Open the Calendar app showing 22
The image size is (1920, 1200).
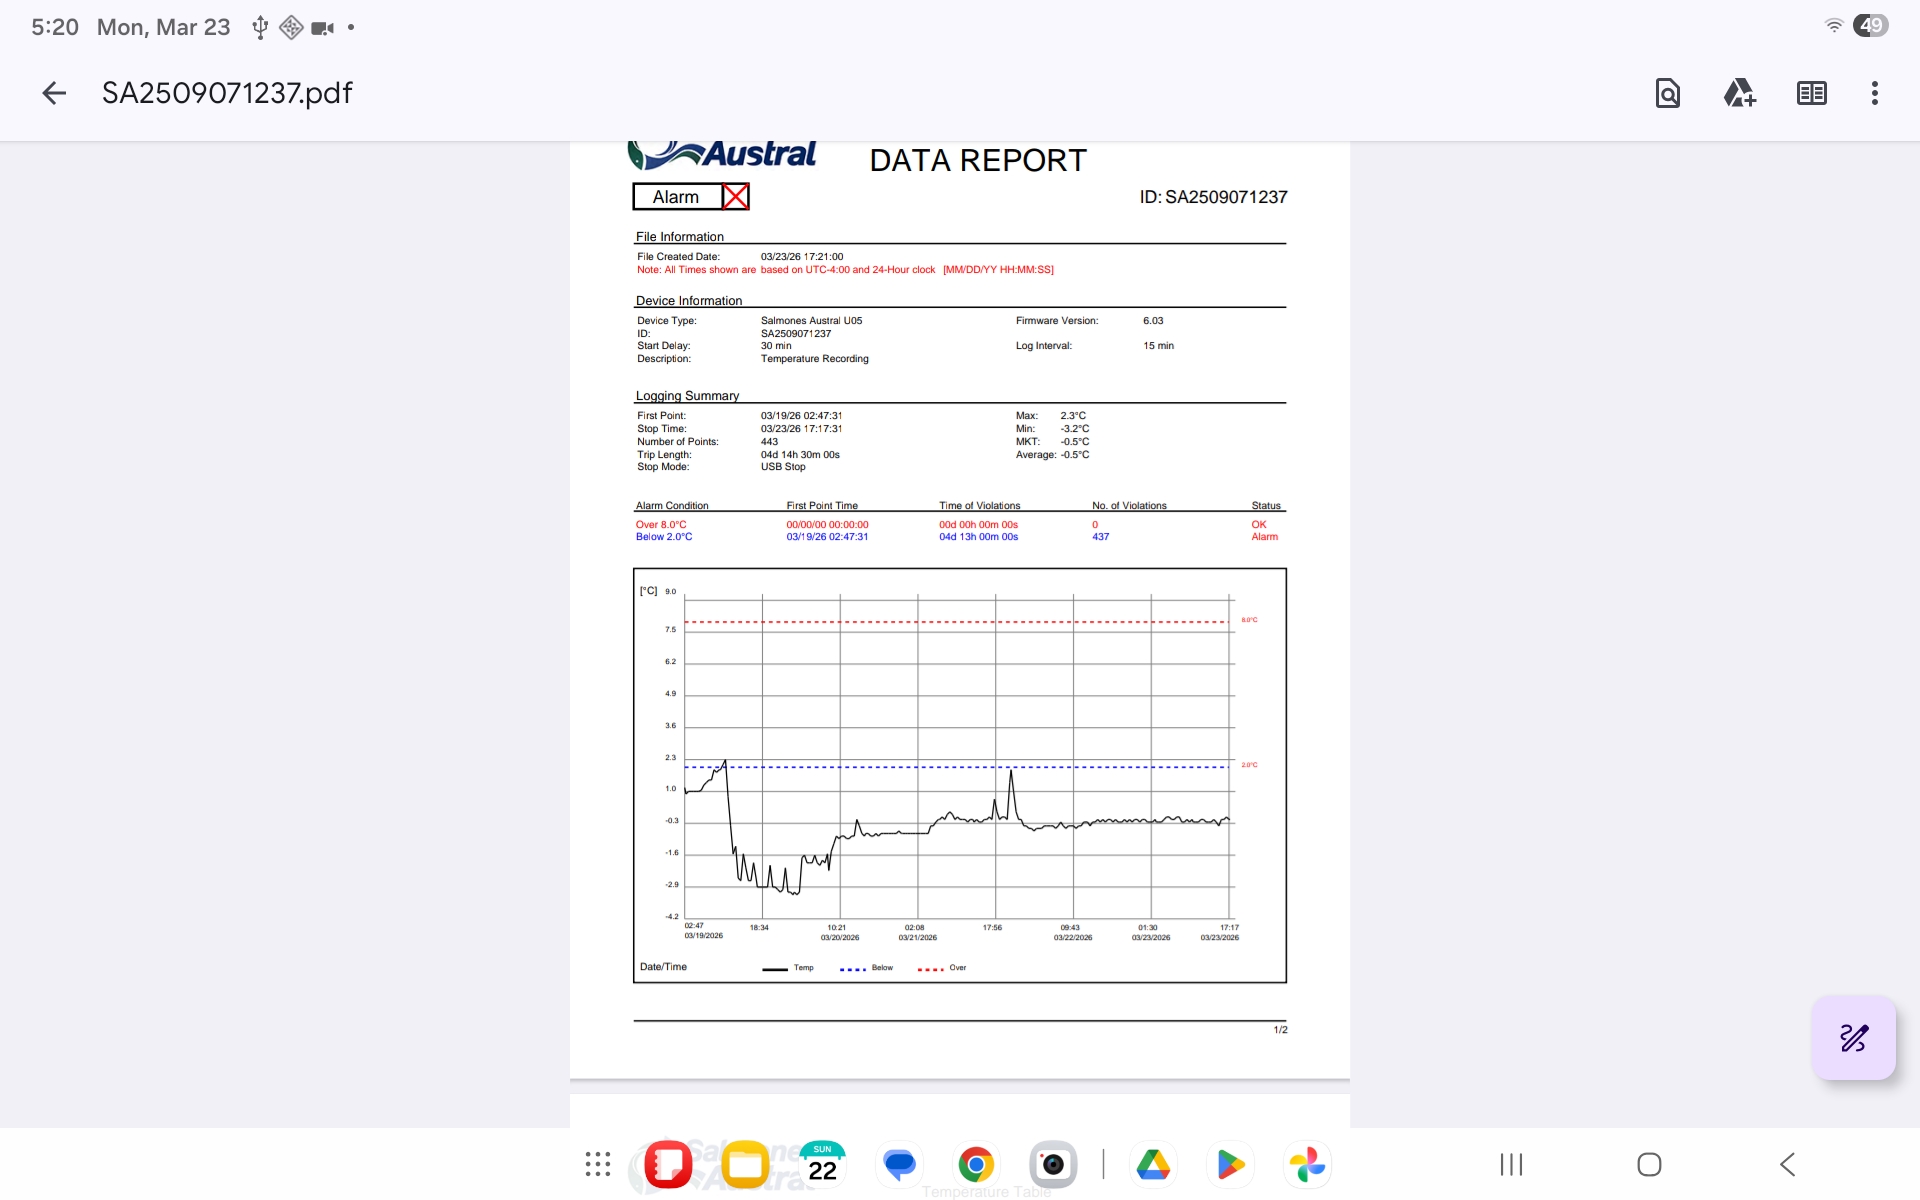[822, 1164]
